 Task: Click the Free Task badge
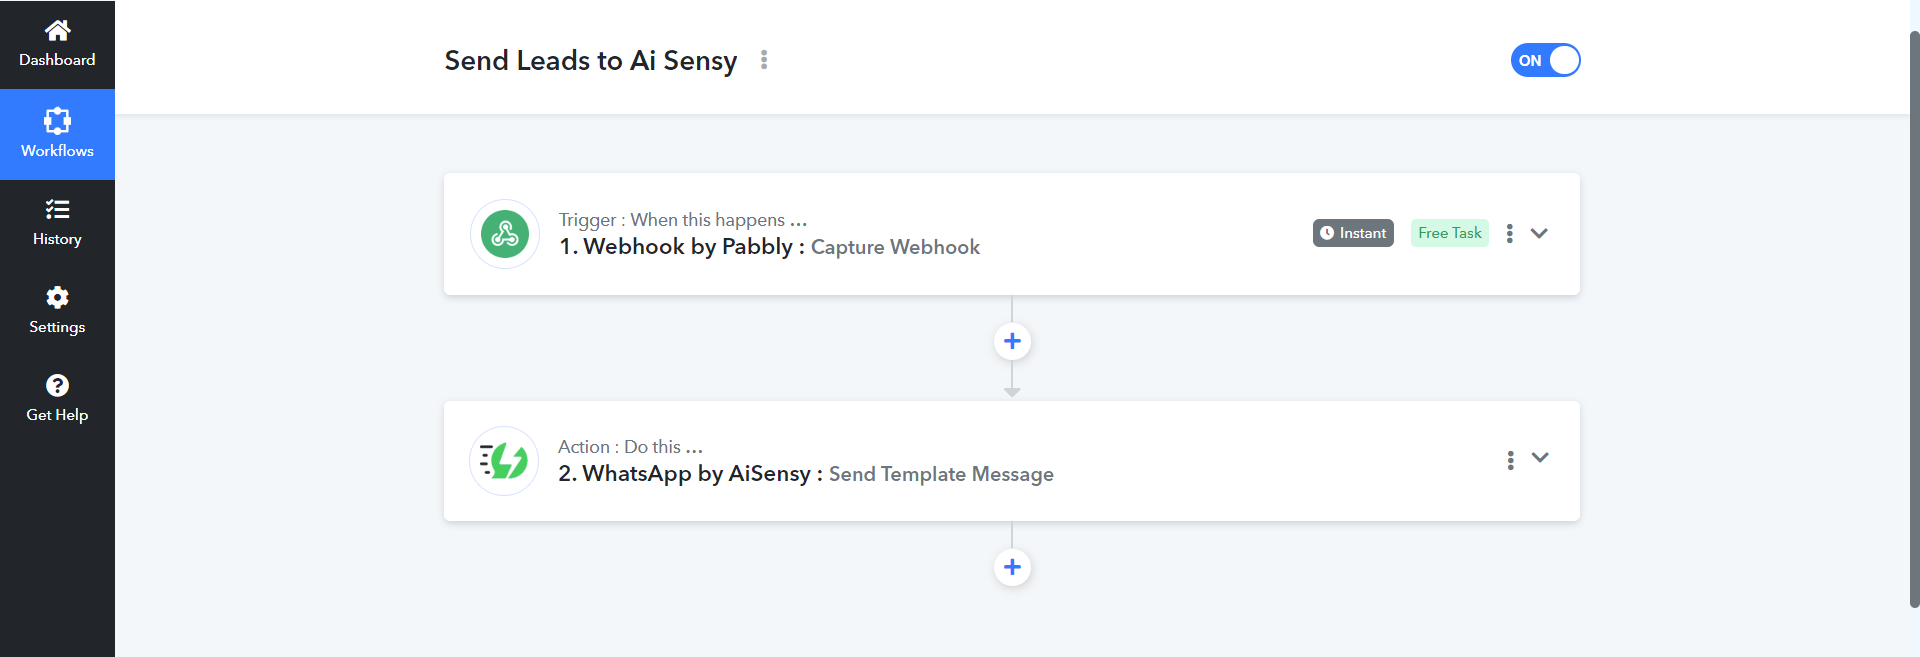point(1450,233)
